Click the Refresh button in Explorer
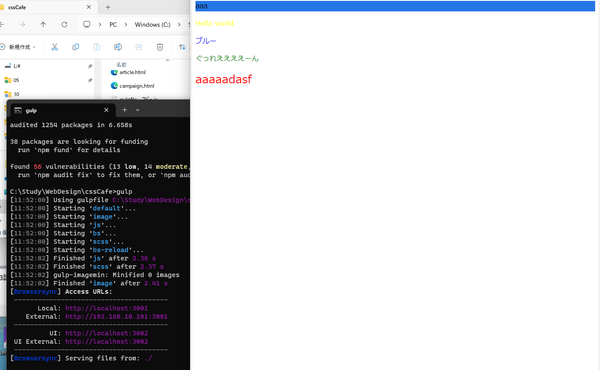Image resolution: width=600 pixels, height=370 pixels. pyautogui.click(x=64, y=24)
